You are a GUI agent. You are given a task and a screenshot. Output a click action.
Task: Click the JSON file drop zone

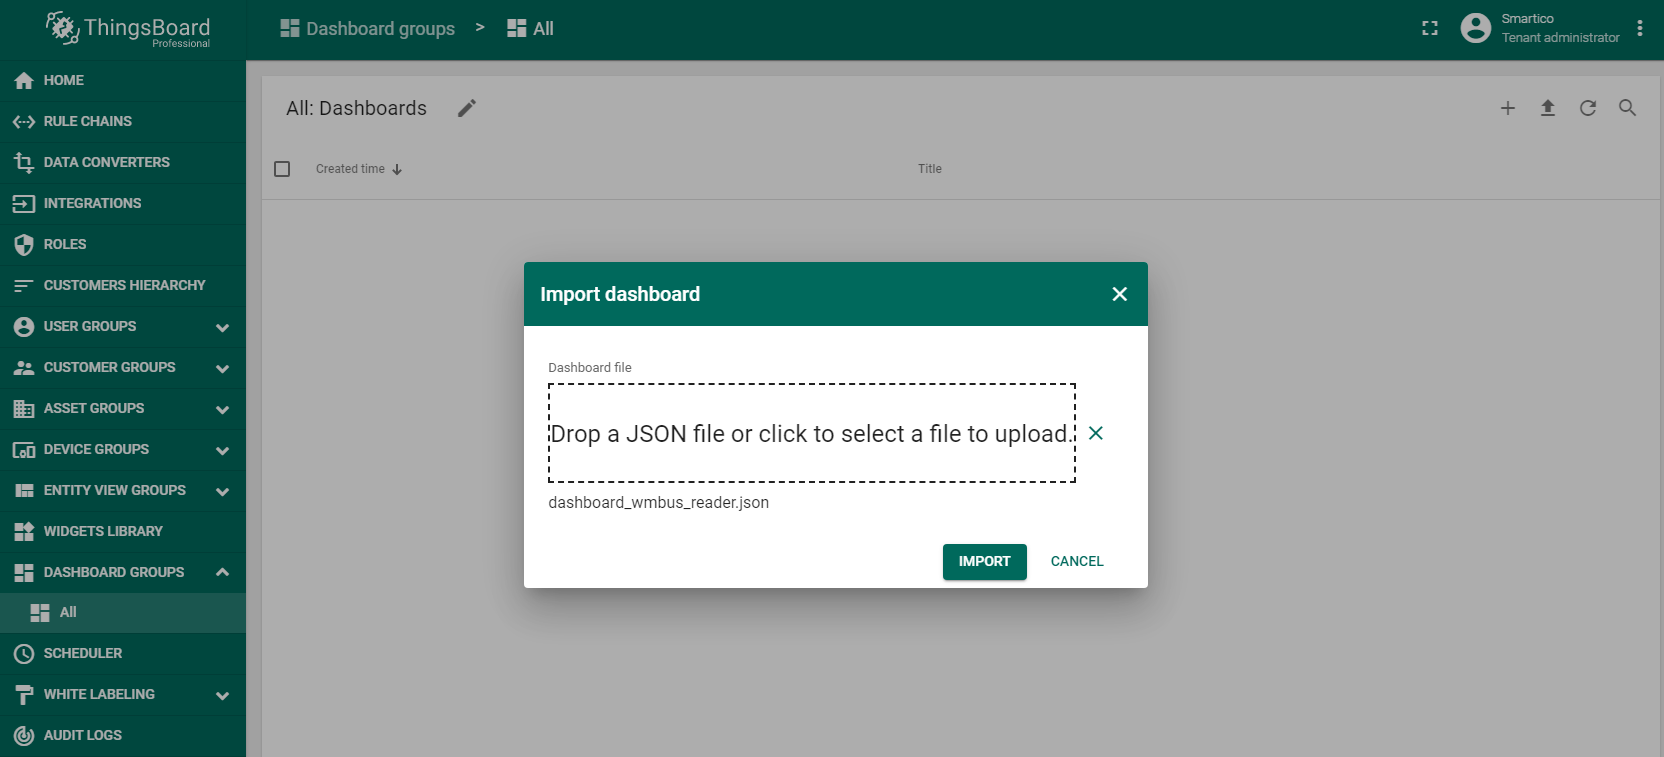click(811, 433)
